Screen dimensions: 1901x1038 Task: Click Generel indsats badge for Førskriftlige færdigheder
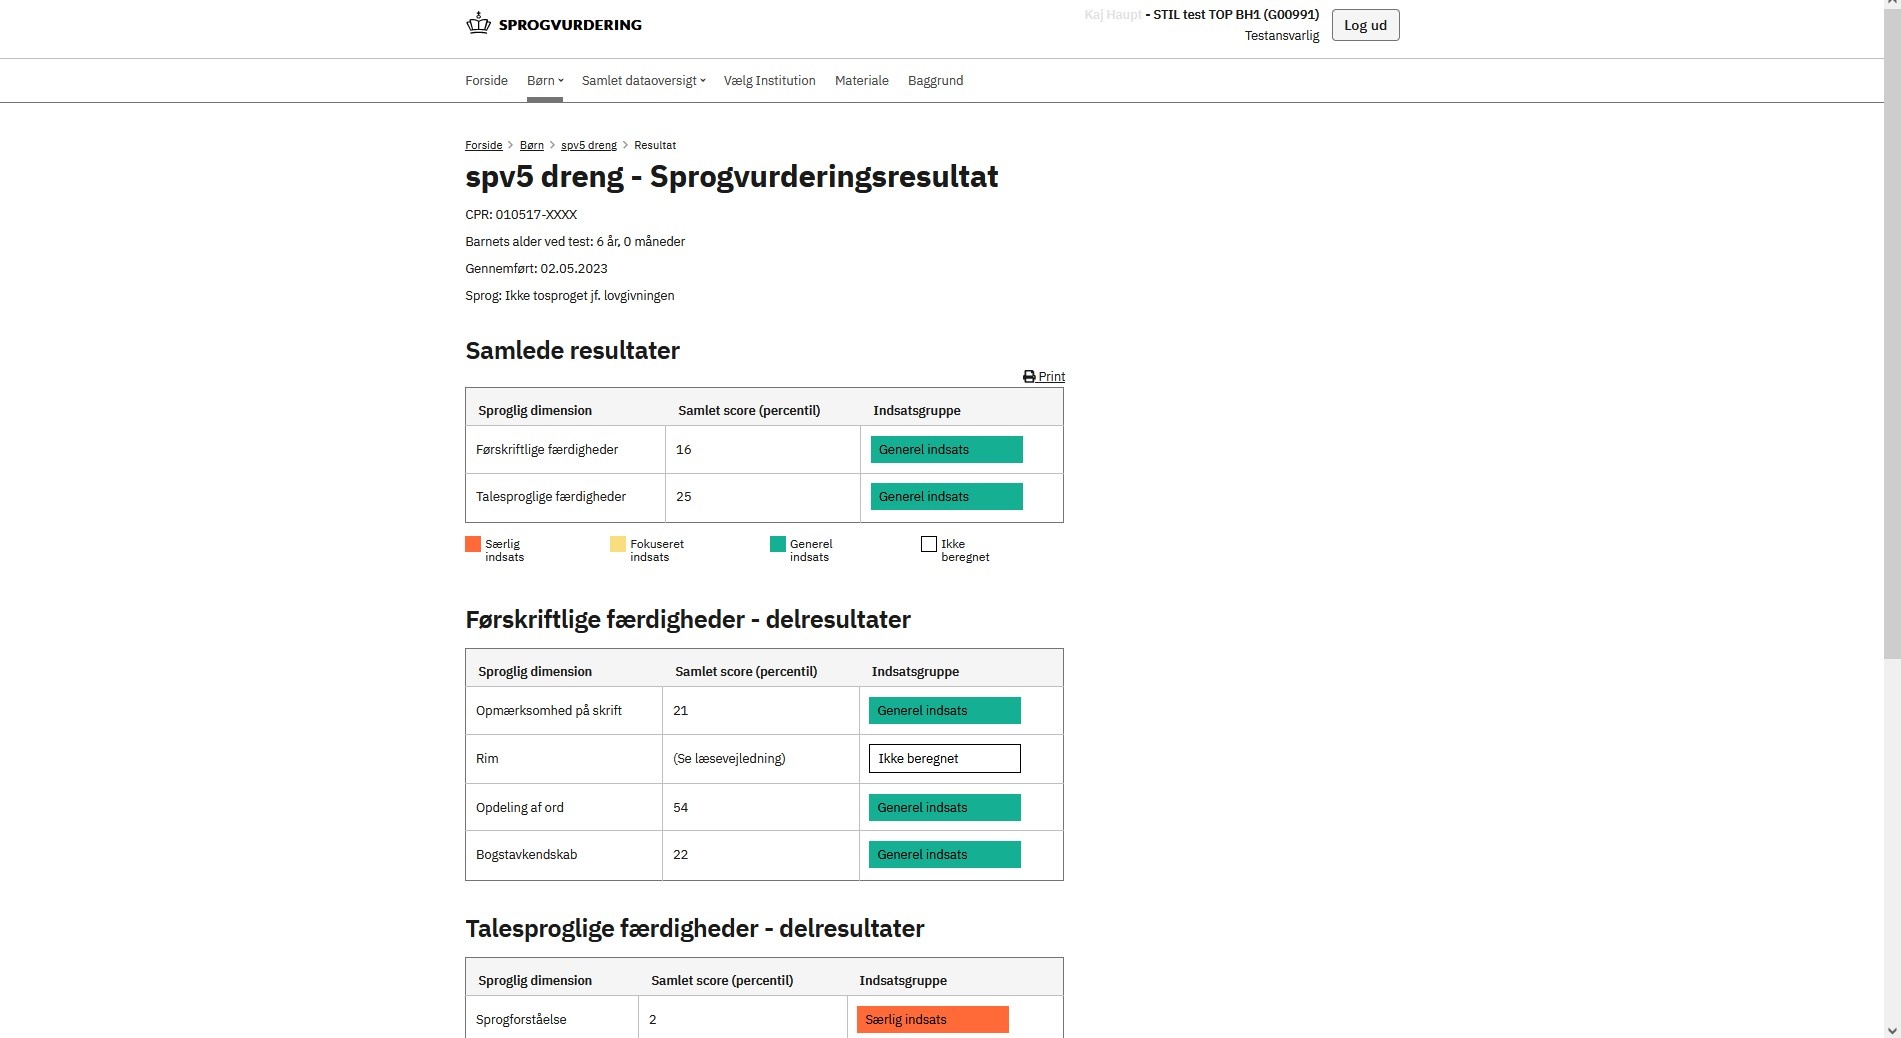click(x=946, y=450)
